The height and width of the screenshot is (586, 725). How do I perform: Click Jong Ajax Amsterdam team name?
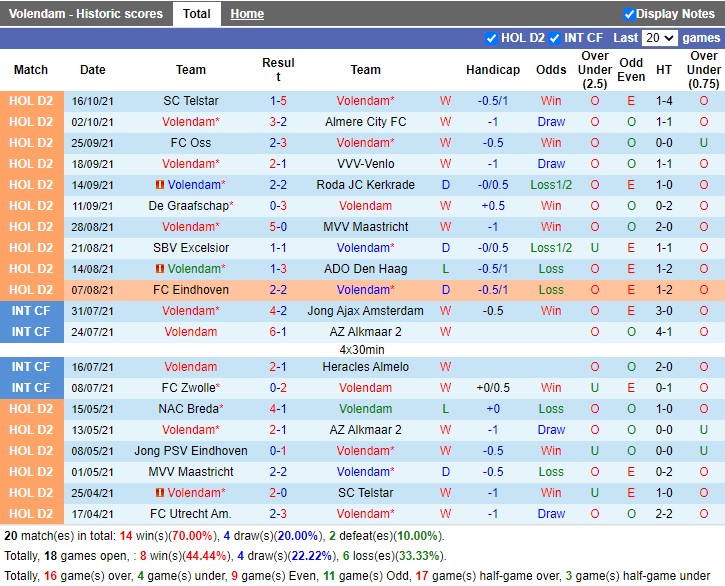pyautogui.click(x=365, y=311)
